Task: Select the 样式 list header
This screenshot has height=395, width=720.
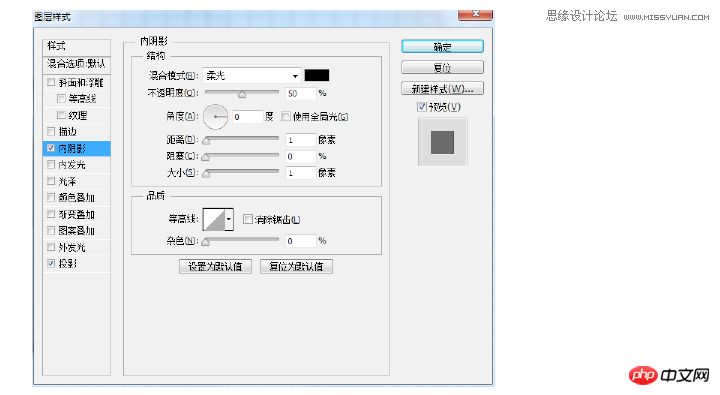Action: coord(76,46)
